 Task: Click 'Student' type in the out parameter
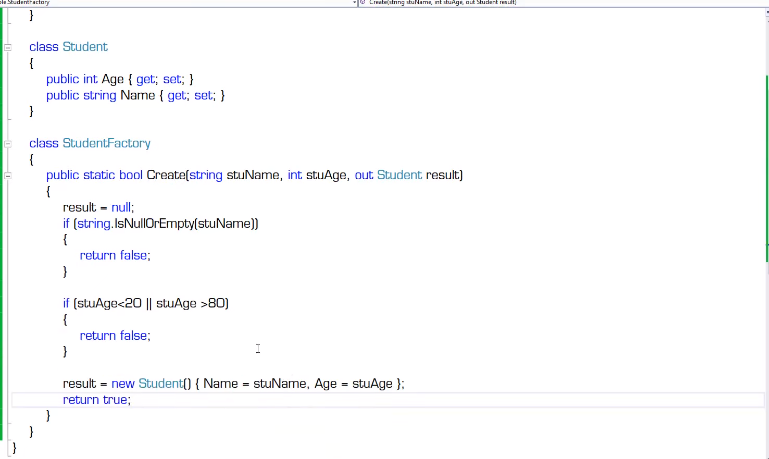(399, 175)
